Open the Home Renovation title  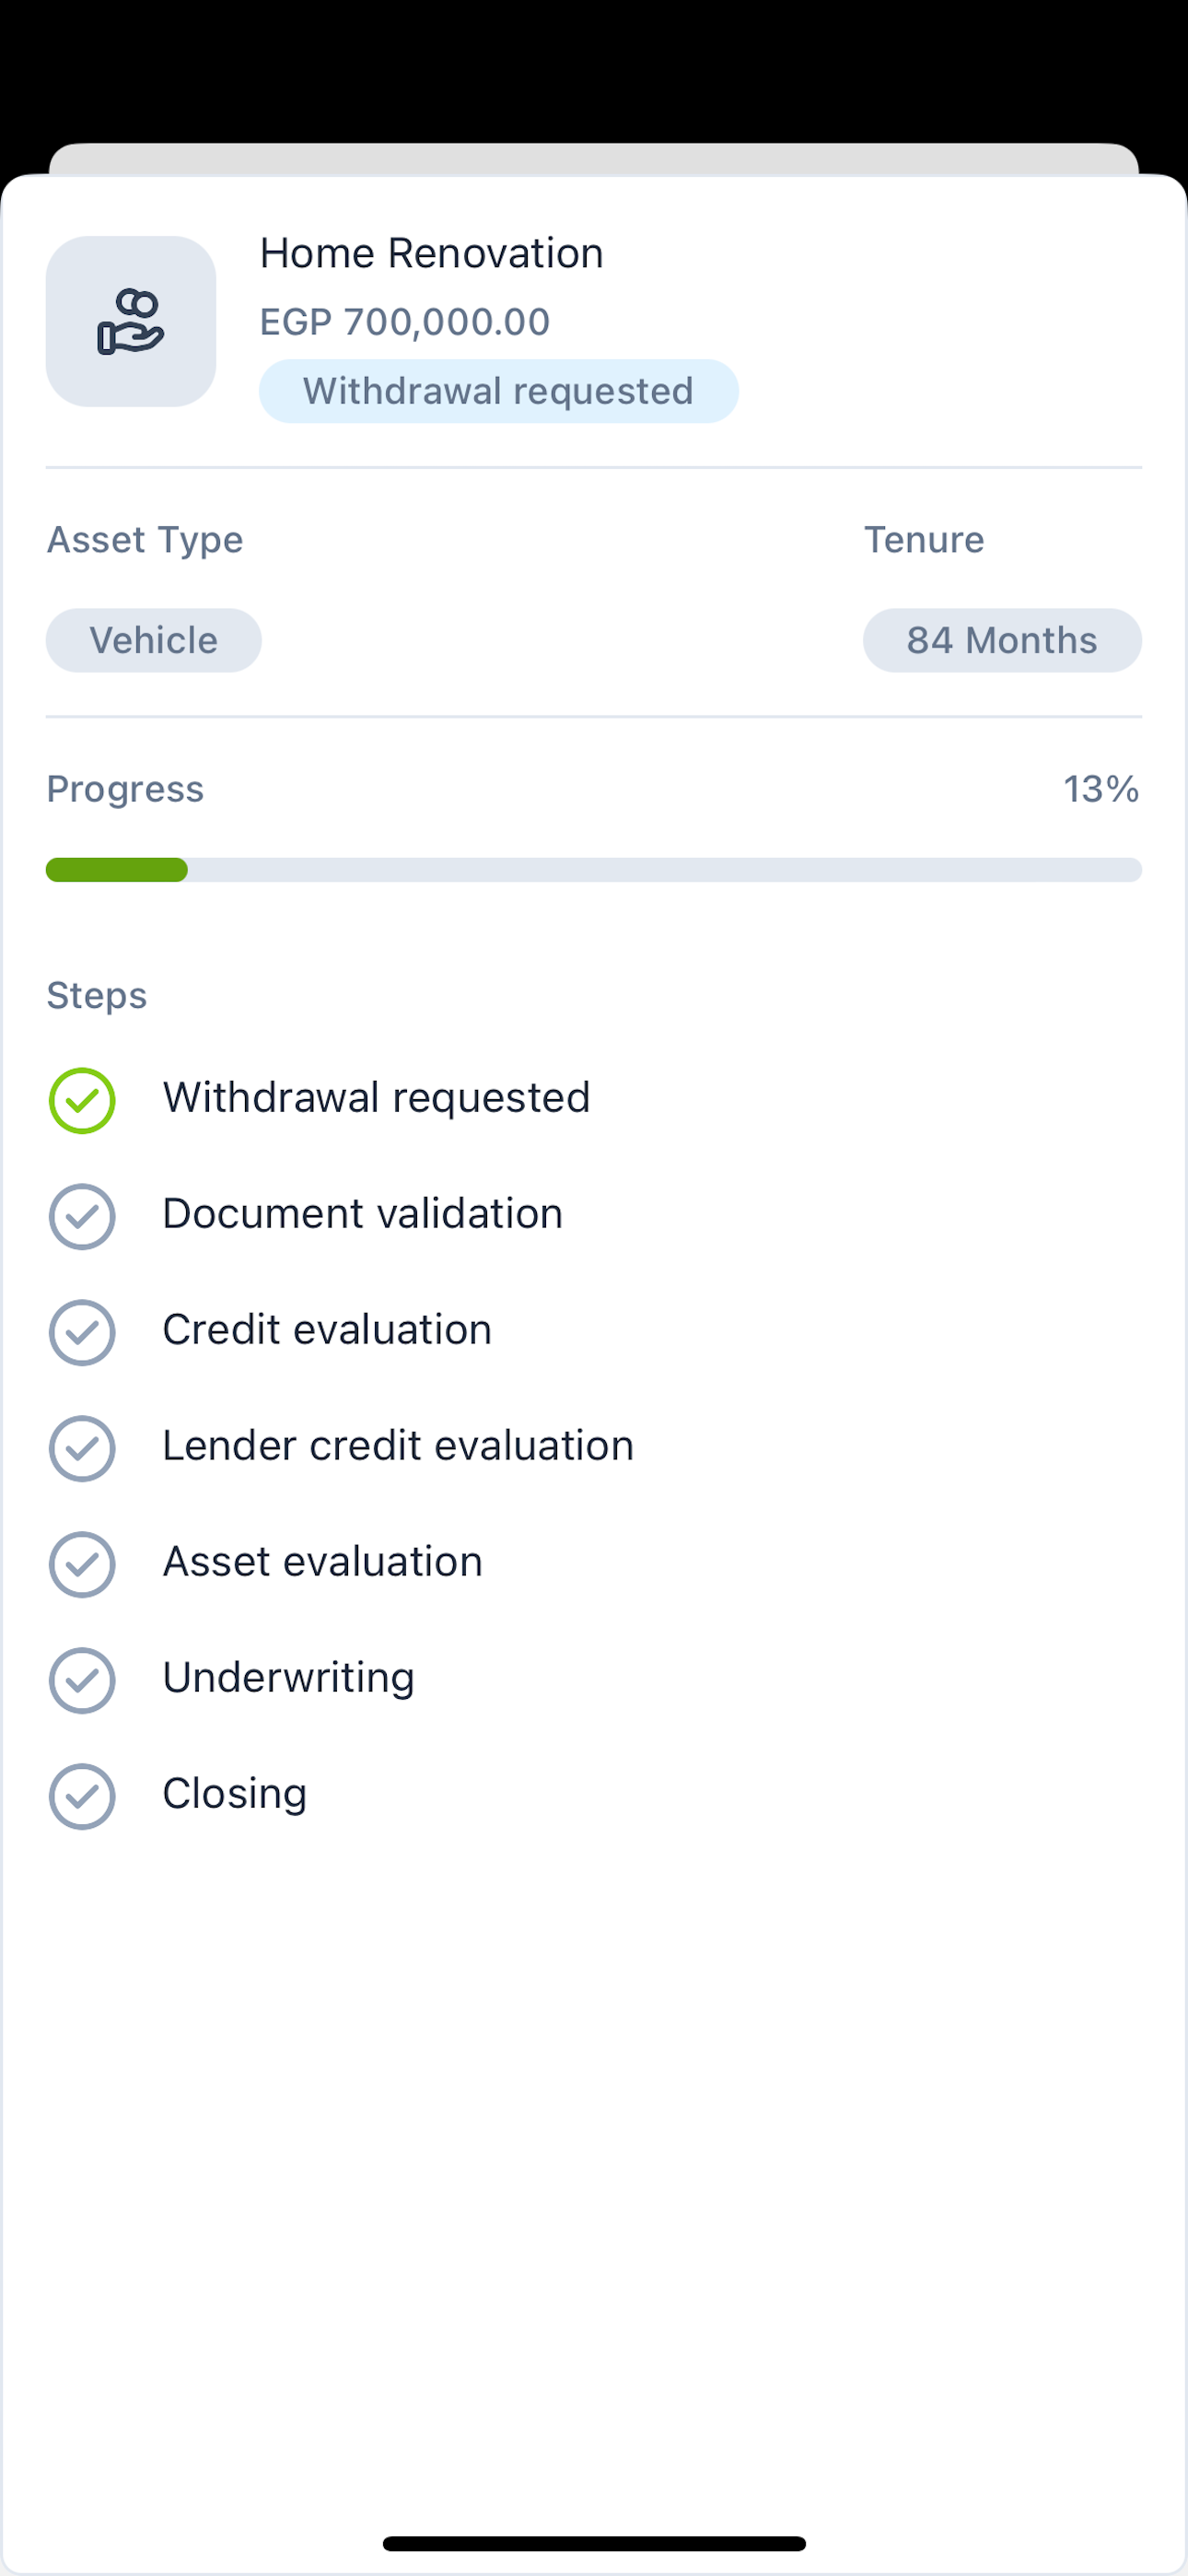coord(431,253)
